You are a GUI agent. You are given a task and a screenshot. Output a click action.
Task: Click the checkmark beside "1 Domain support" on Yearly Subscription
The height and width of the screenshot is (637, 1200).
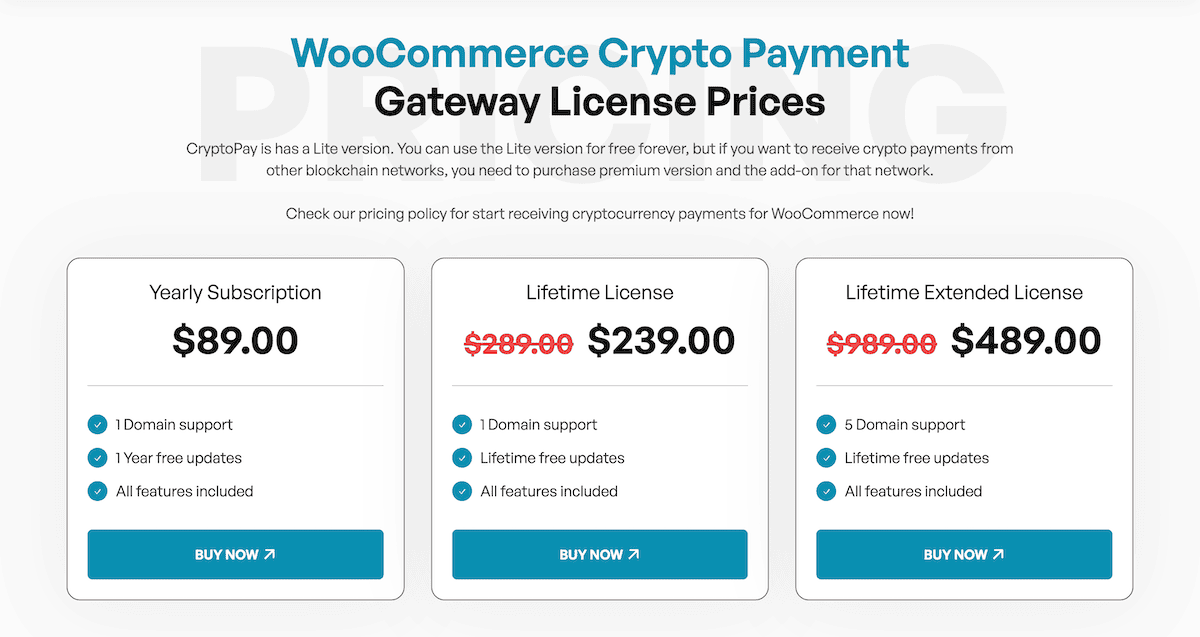tap(97, 424)
